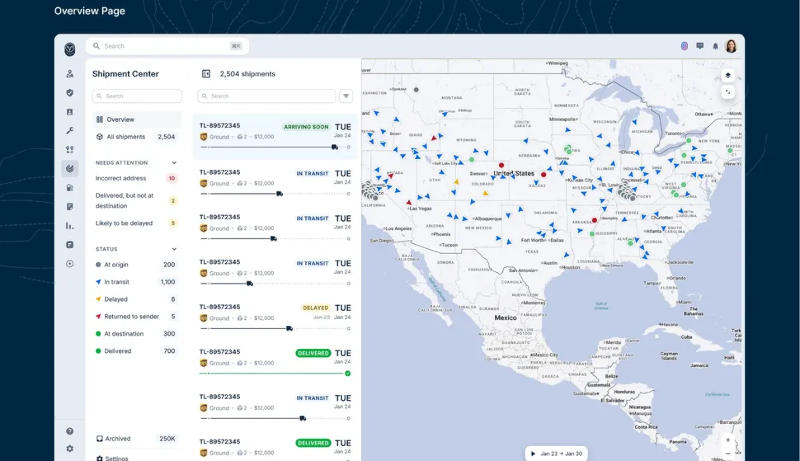Screen dimensions: 800x461
Task: Select the Overview menu item
Action: [x=137, y=119]
